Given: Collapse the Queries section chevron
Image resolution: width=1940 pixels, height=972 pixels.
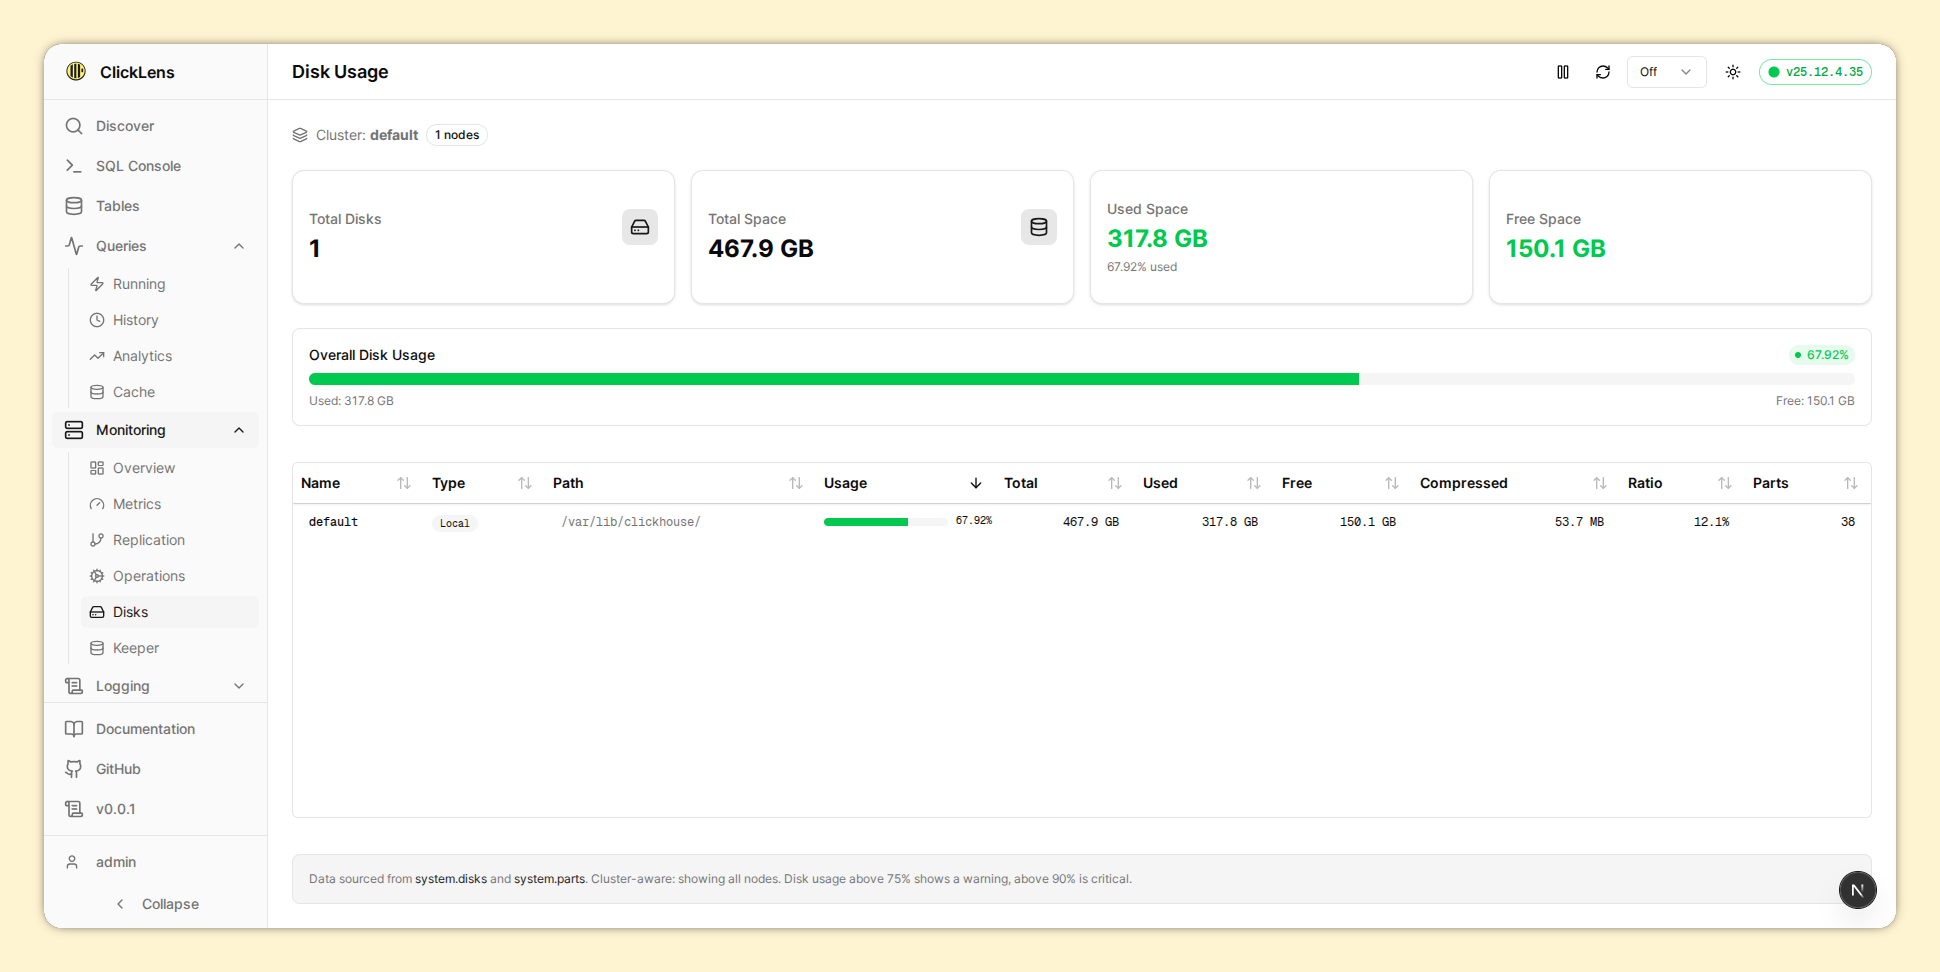Looking at the screenshot, I should pos(239,246).
